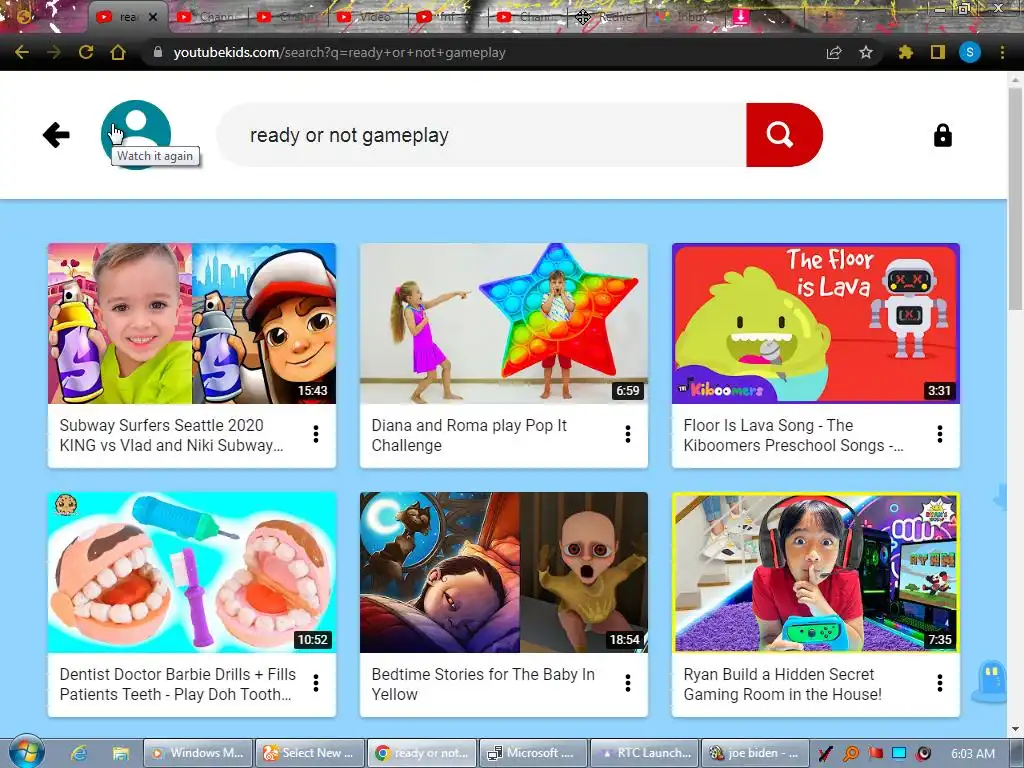Image resolution: width=1024 pixels, height=768 pixels.
Task: Click the magnifier tray icon
Action: click(851, 754)
